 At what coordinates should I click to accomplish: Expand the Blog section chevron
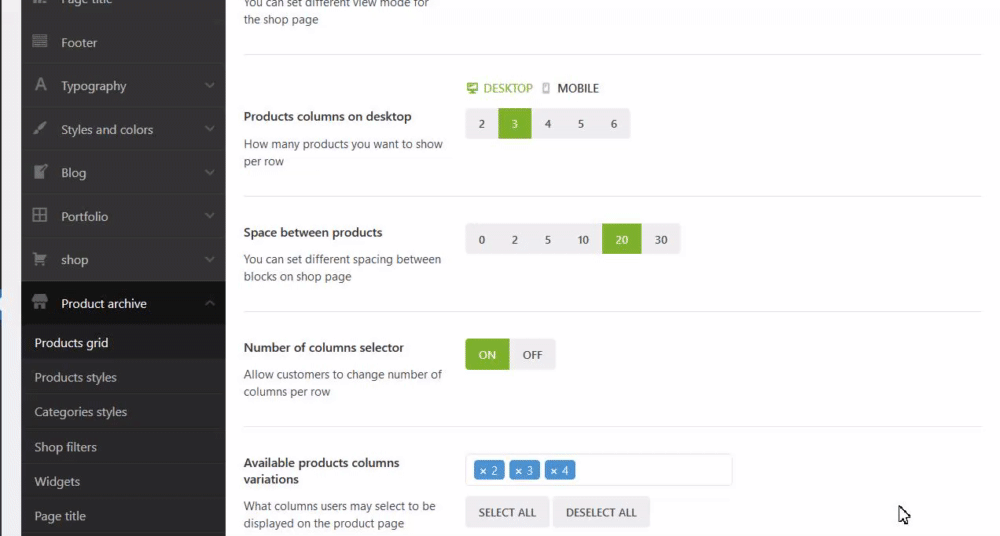tap(209, 173)
